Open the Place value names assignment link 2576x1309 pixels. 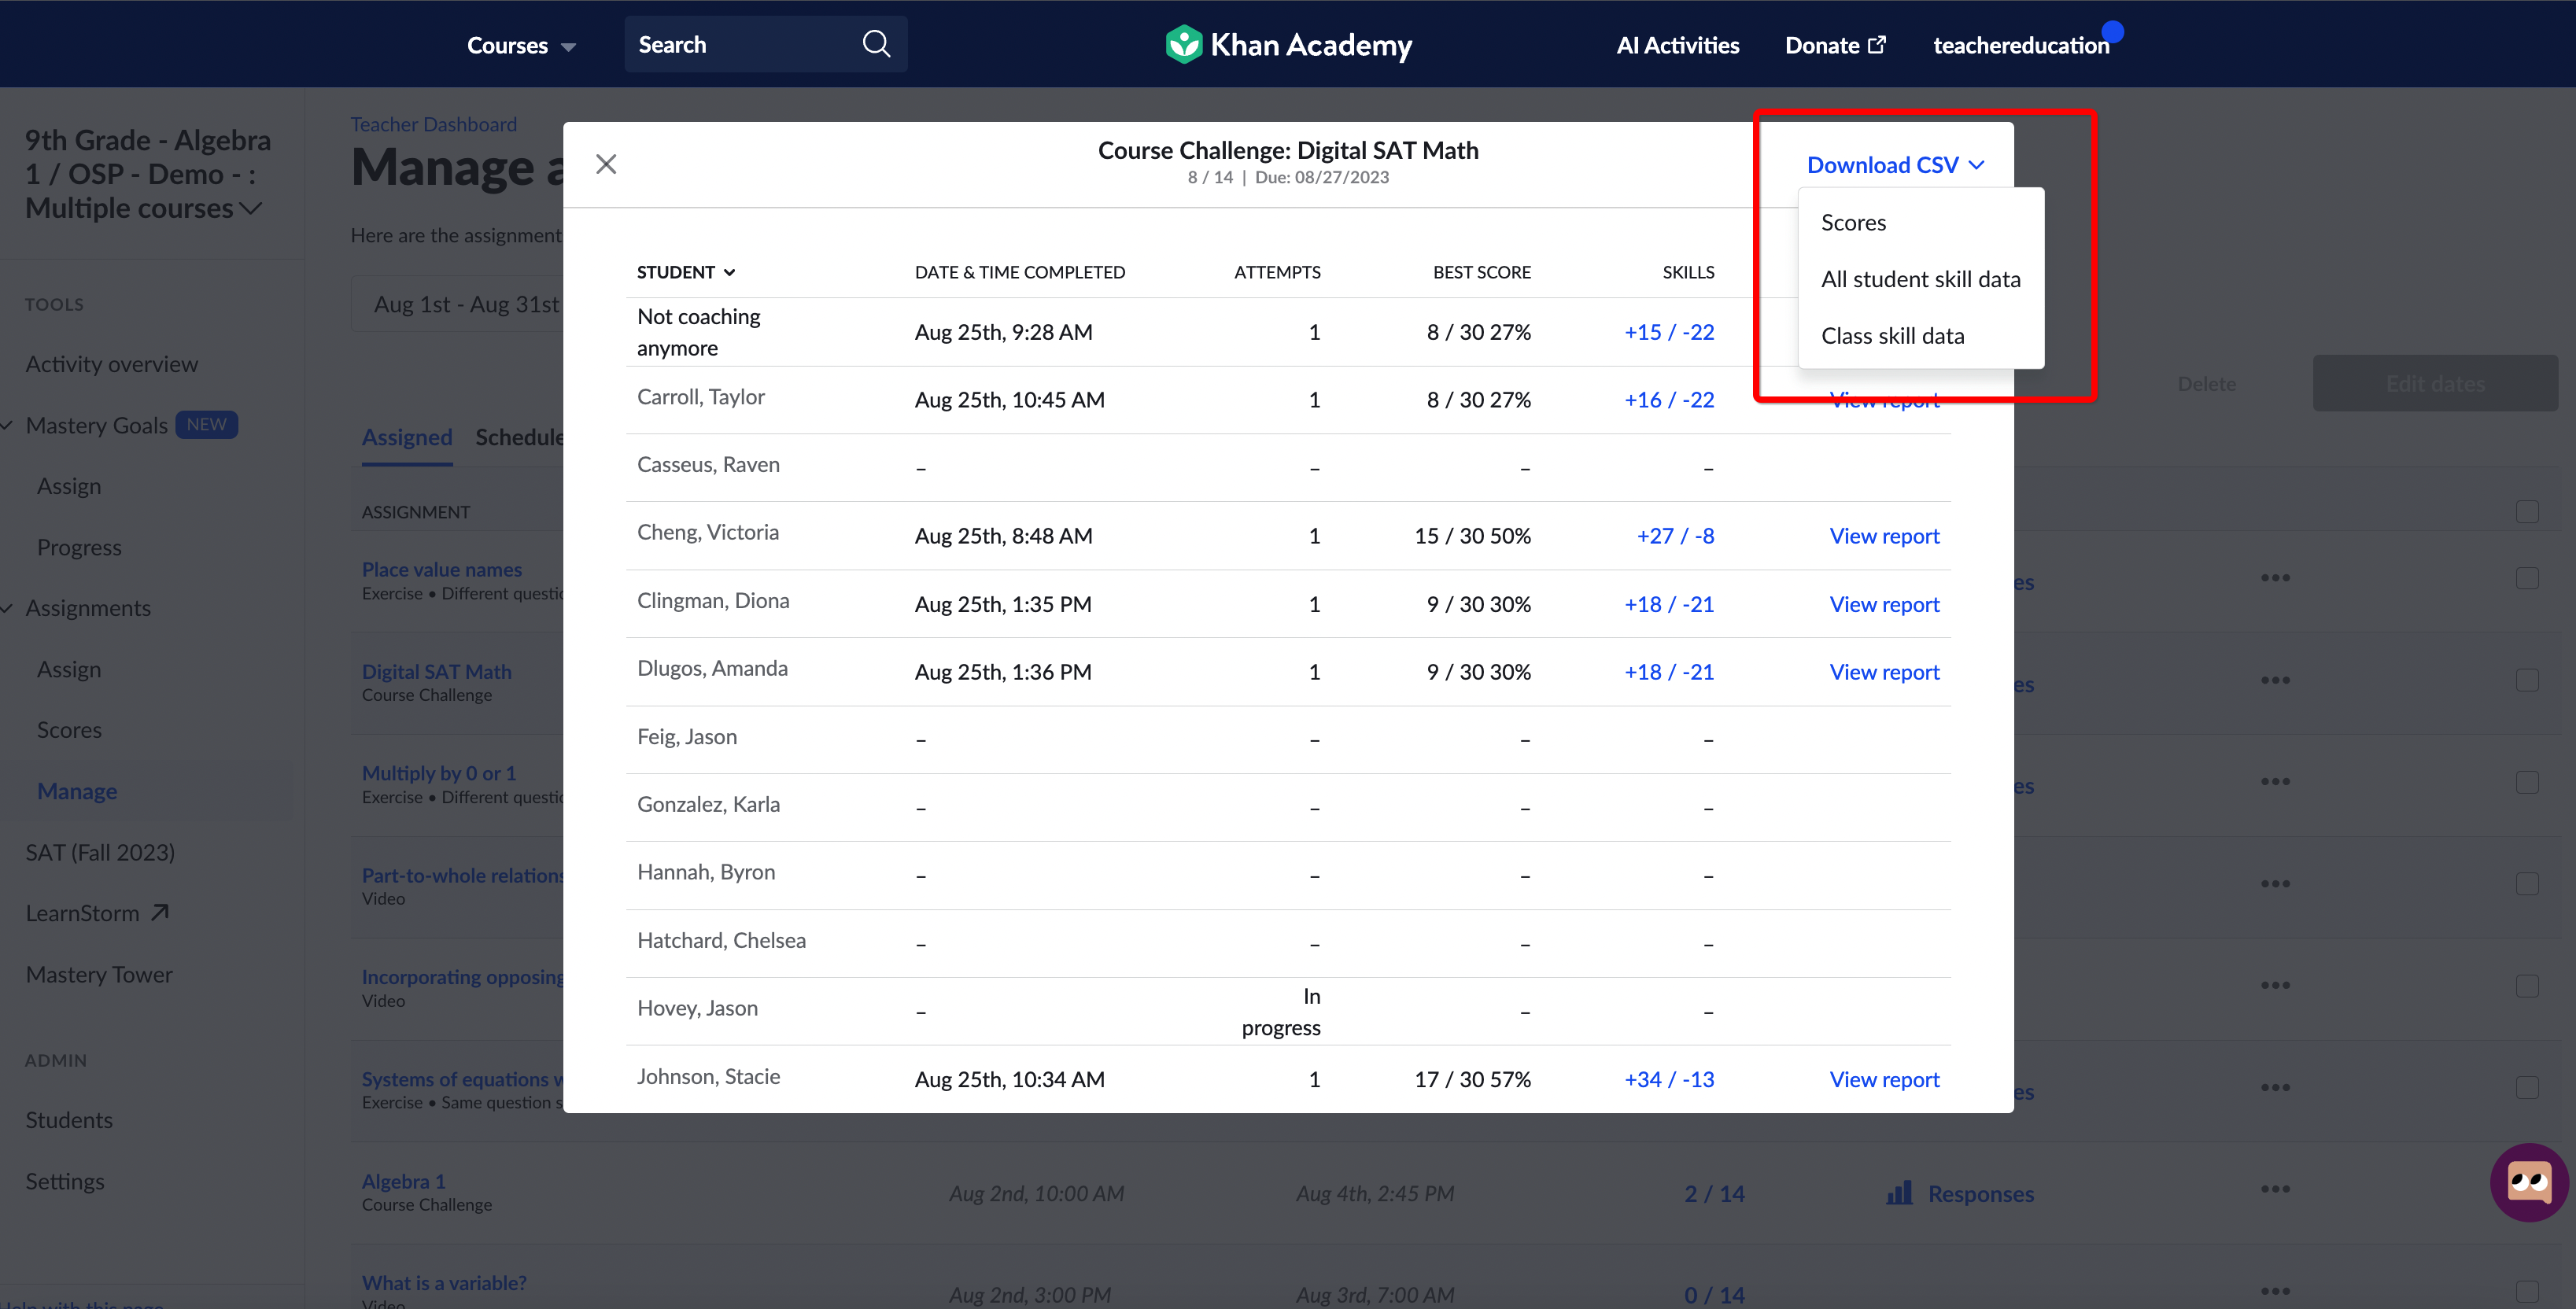pyautogui.click(x=442, y=569)
